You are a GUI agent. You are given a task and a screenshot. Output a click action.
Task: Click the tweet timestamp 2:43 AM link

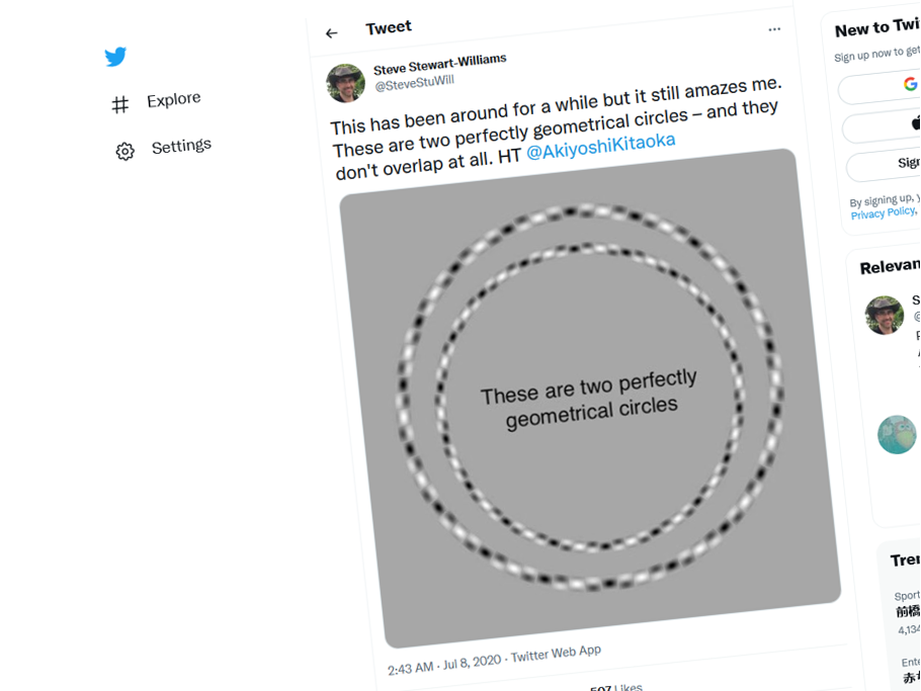click(411, 667)
